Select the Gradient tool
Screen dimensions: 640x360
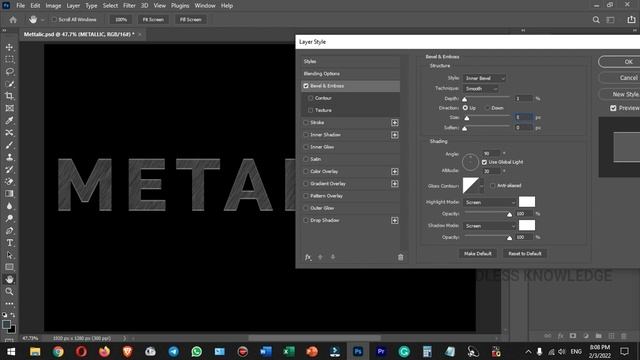coord(9,194)
